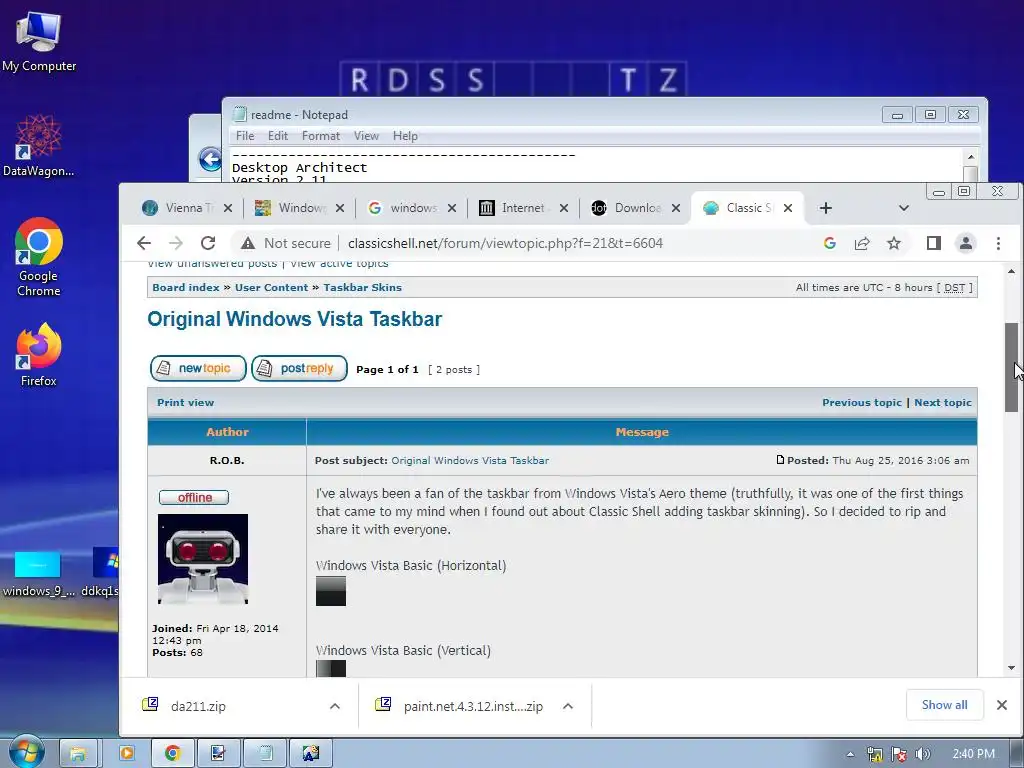
Task: Click the new topic button
Action: [x=198, y=368]
